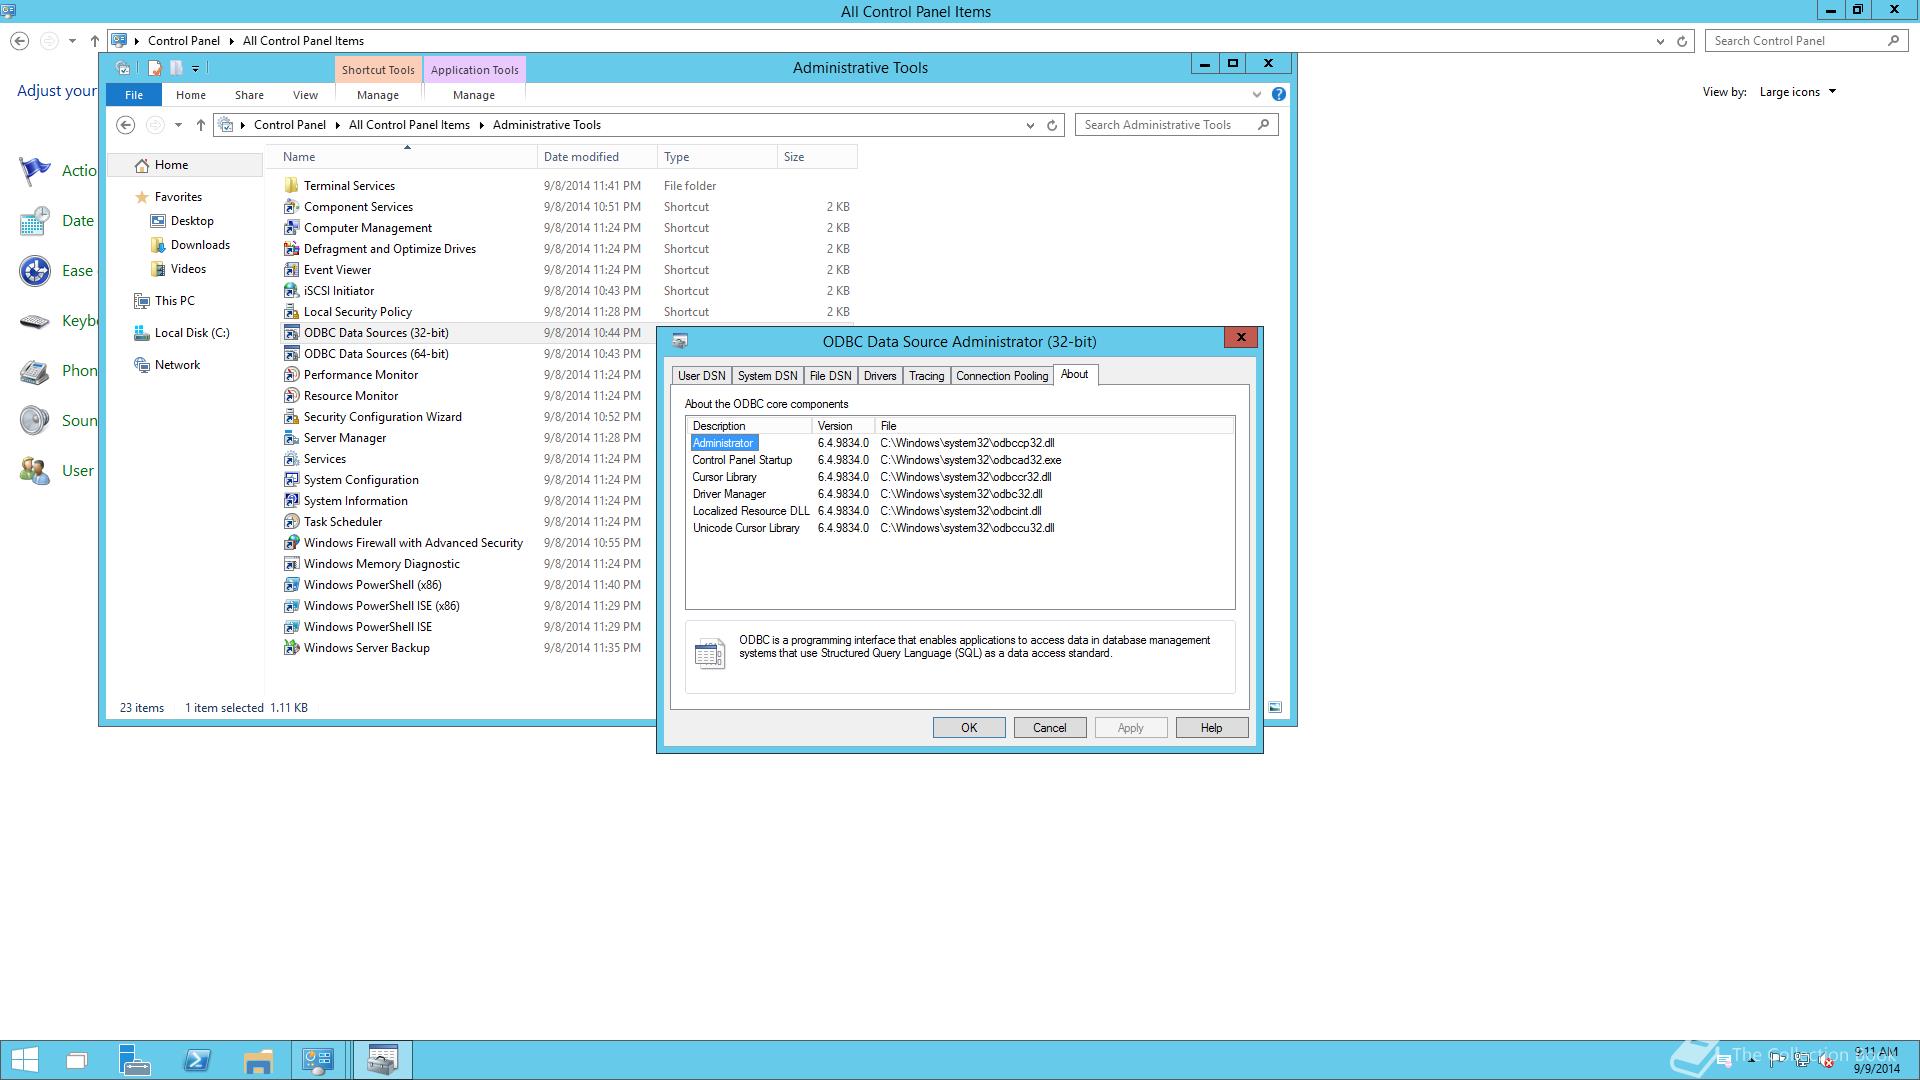
Task: Click the Security Configuration Wizard icon
Action: tap(291, 417)
